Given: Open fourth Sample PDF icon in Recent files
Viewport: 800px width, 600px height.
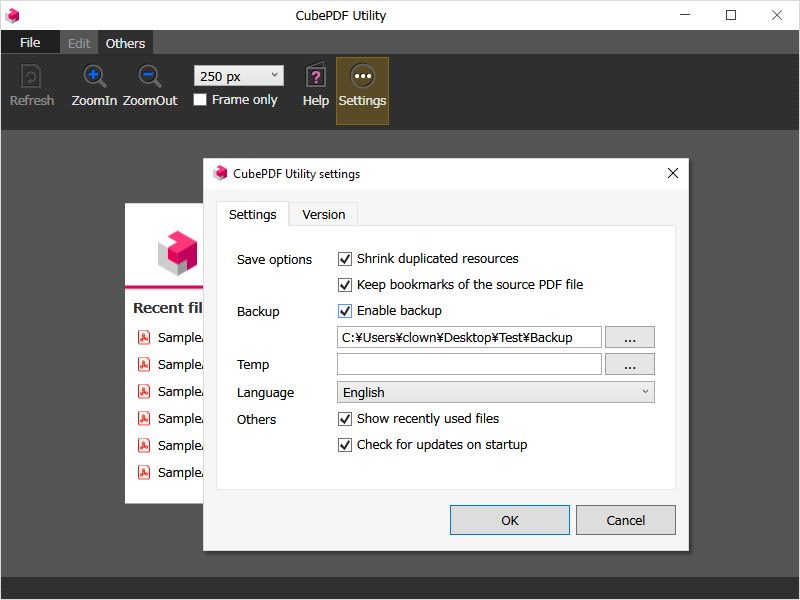Looking at the screenshot, I should pyautogui.click(x=144, y=418).
